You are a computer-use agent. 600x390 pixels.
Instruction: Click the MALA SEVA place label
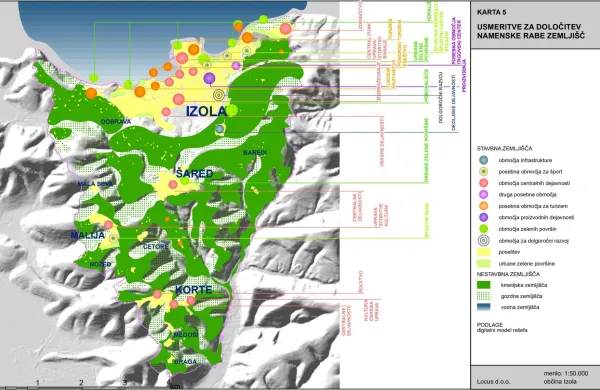pyautogui.click(x=95, y=184)
